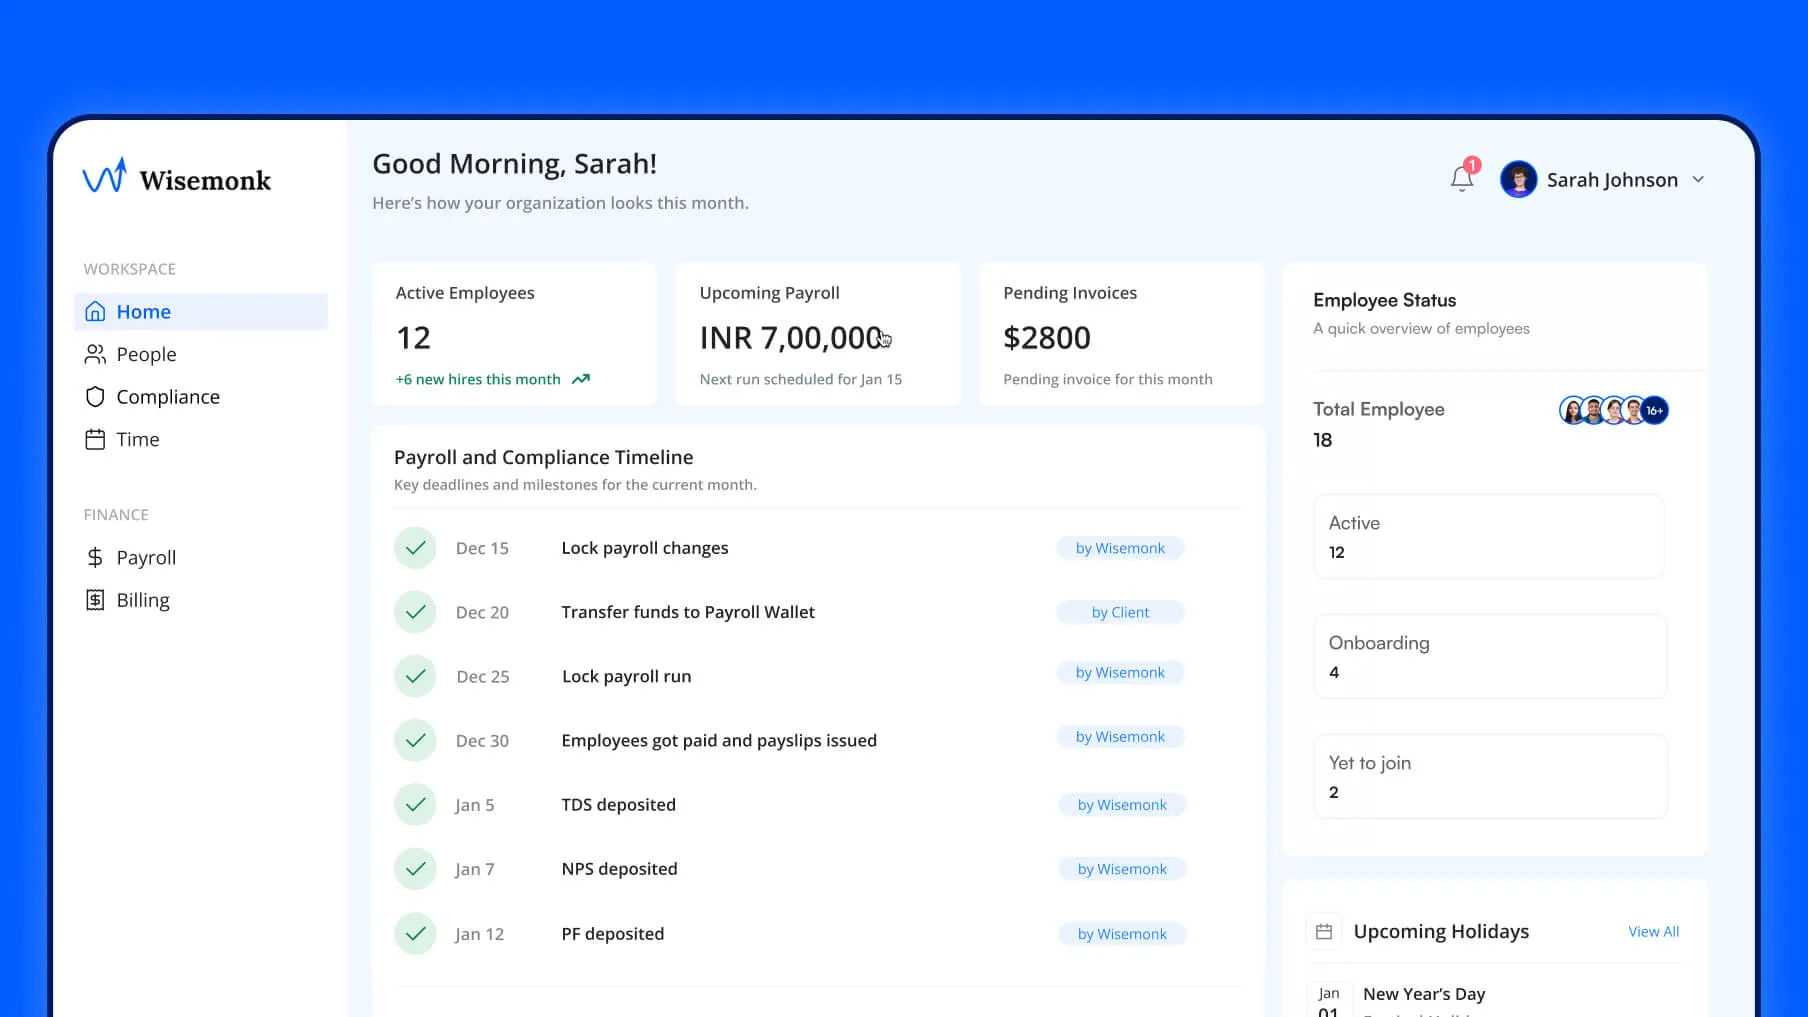Open Time in the sidebar

pyautogui.click(x=201, y=439)
